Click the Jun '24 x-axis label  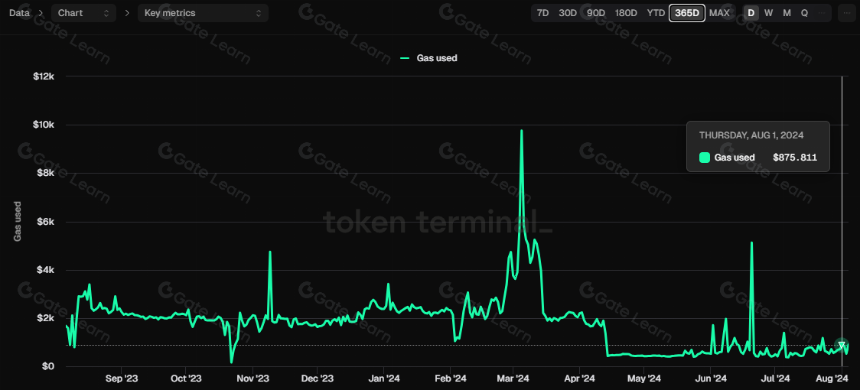[711, 378]
